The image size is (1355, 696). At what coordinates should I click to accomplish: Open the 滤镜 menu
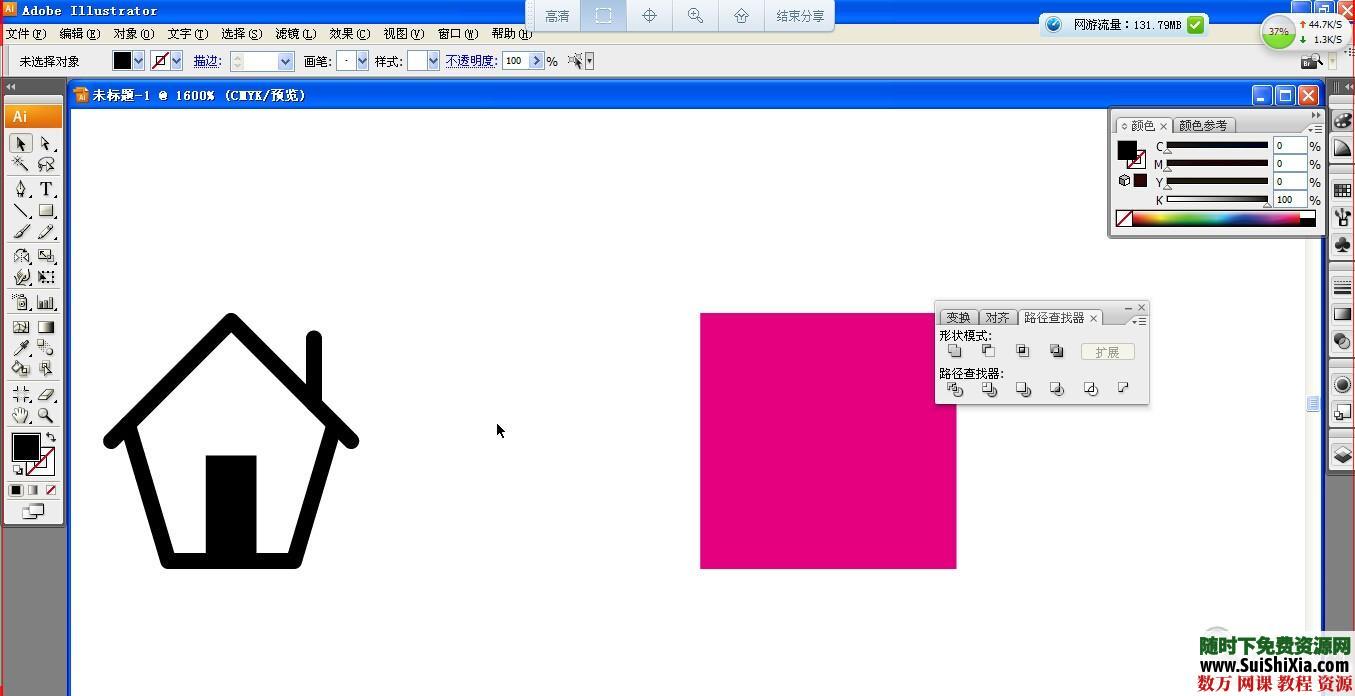[295, 33]
